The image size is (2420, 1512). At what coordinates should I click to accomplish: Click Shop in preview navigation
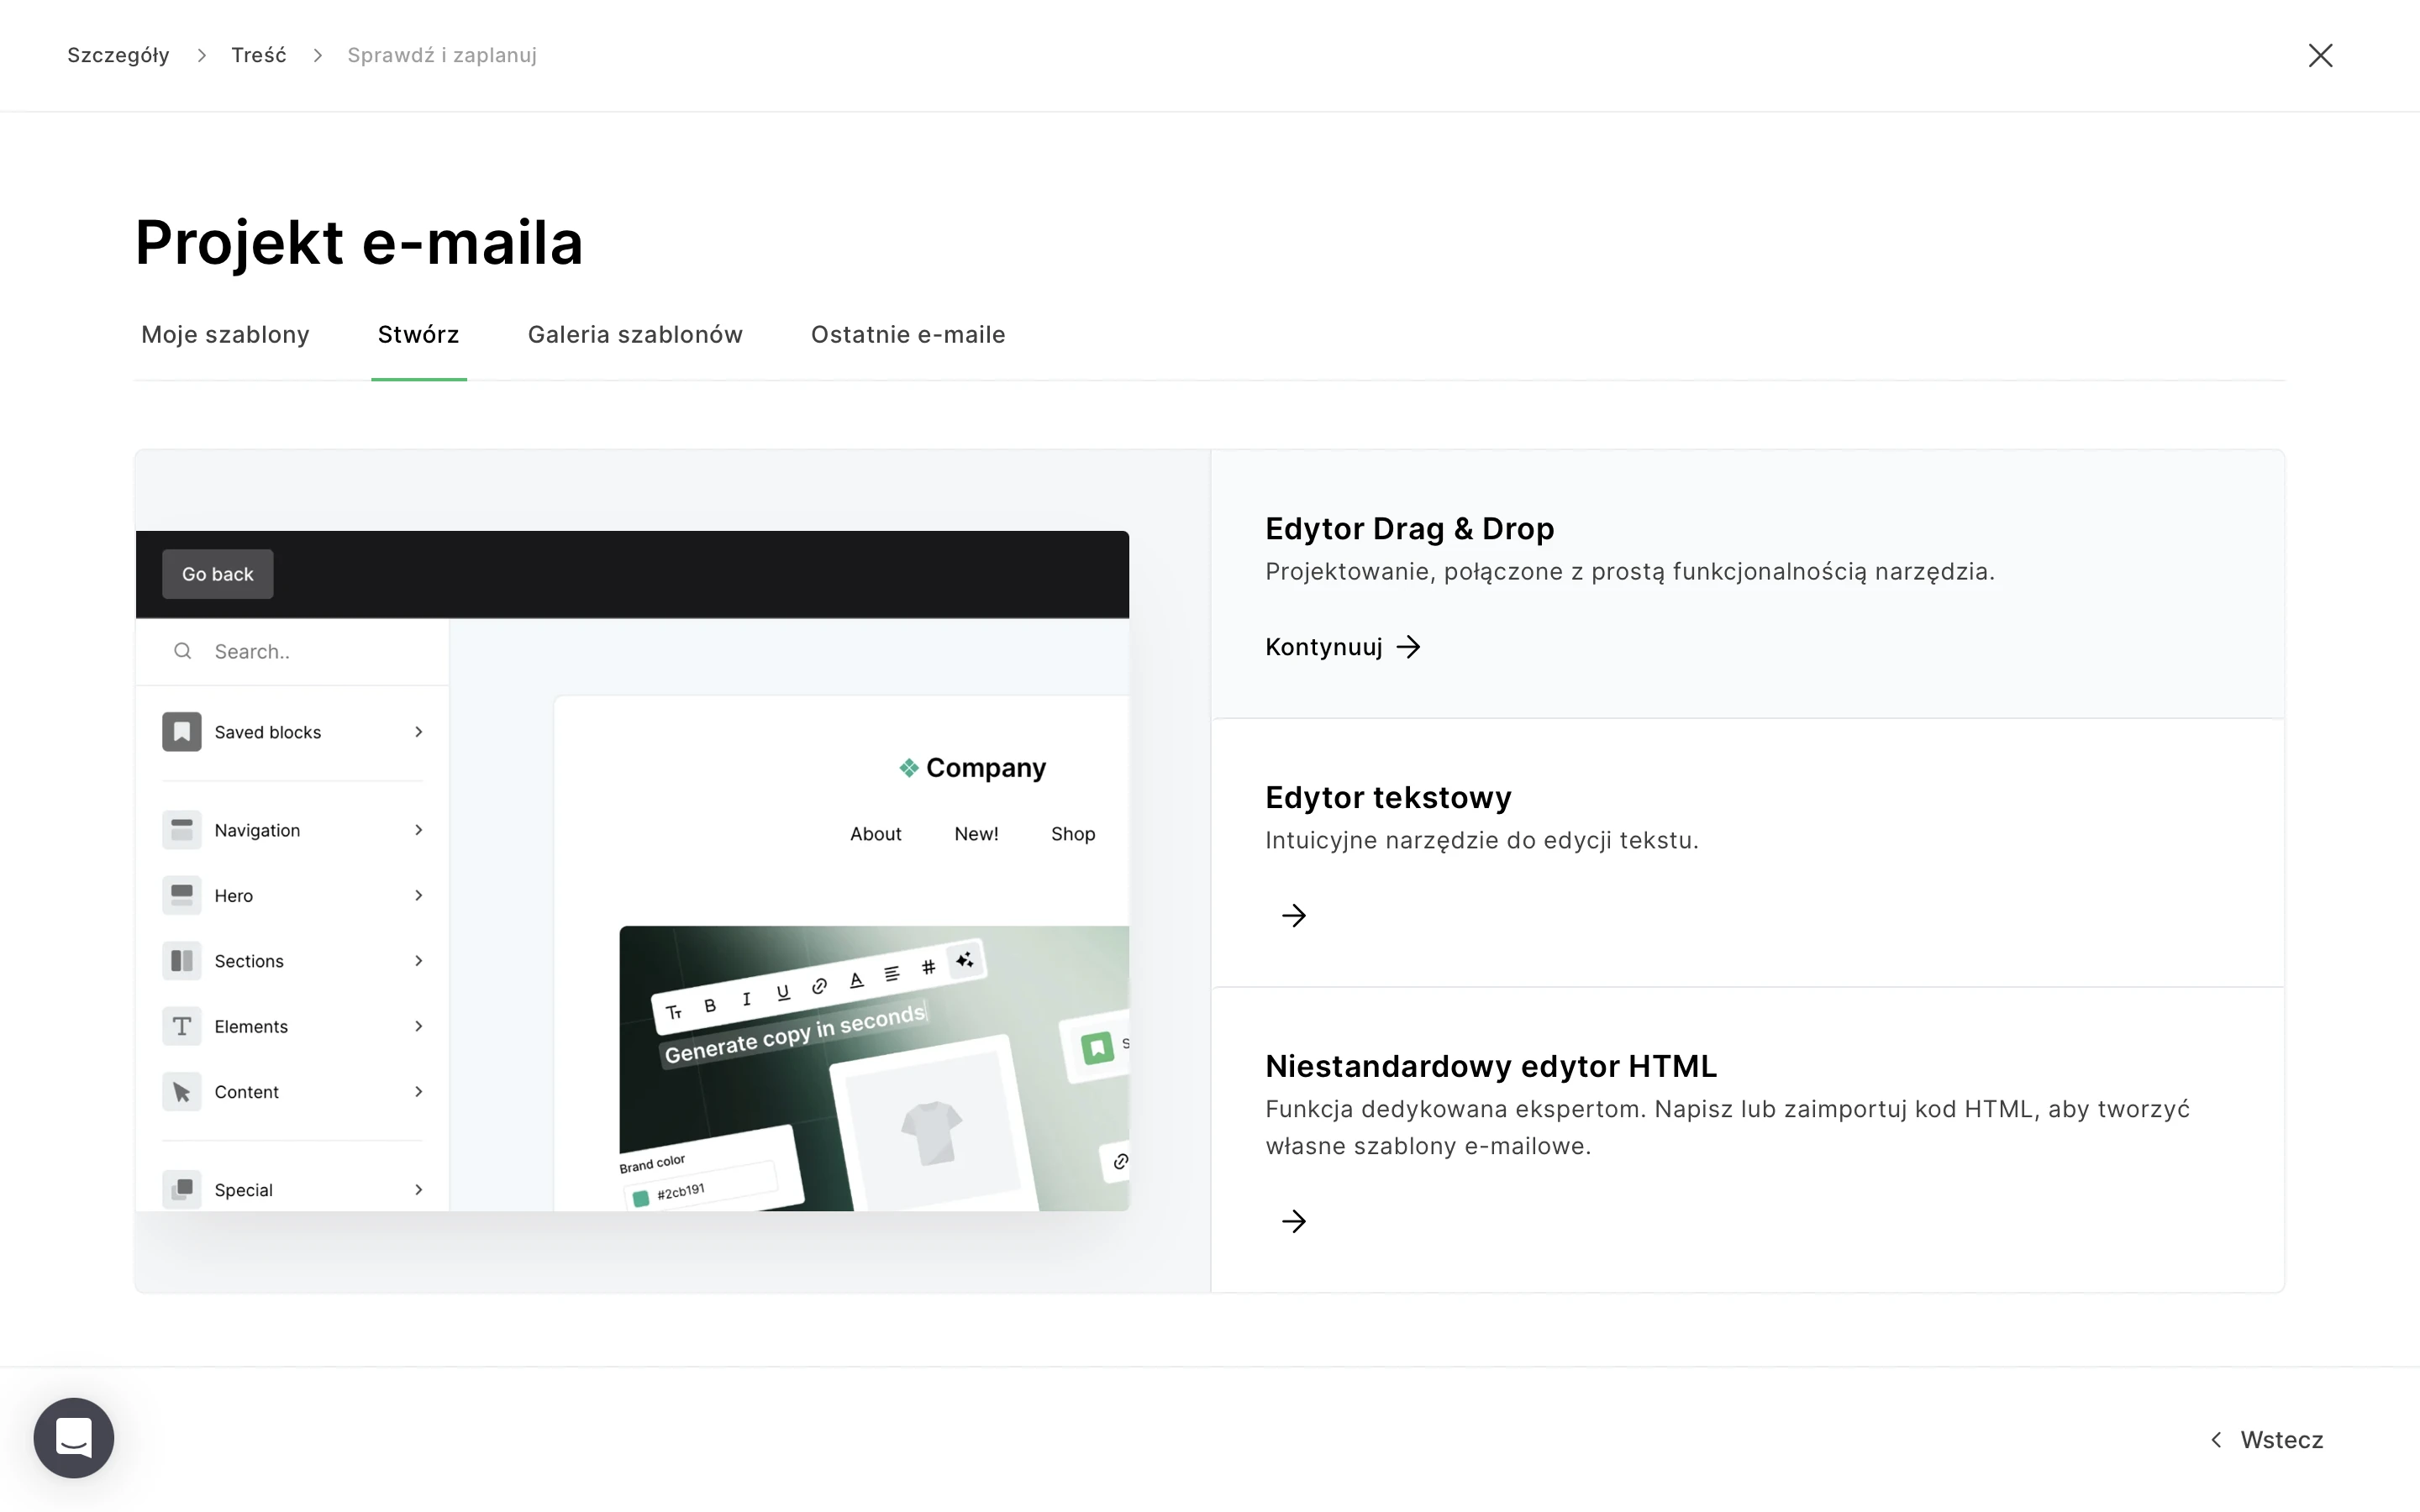[1073, 834]
